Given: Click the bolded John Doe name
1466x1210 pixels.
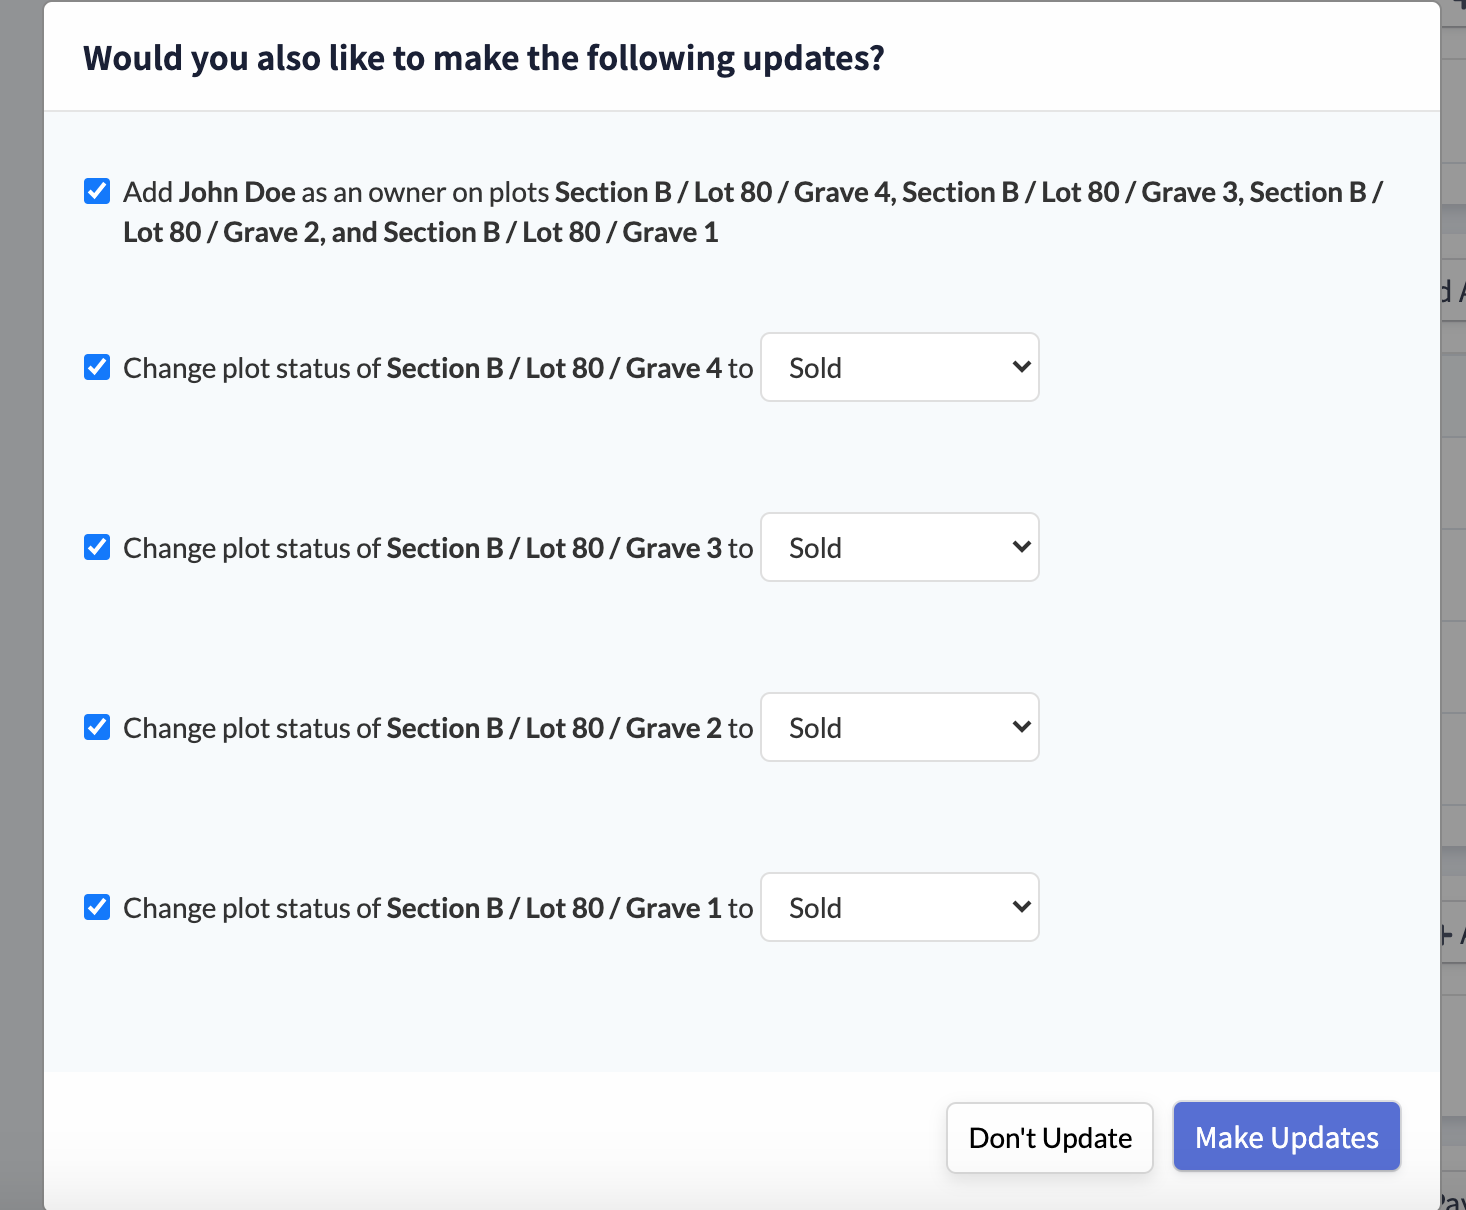Looking at the screenshot, I should 238,191.
